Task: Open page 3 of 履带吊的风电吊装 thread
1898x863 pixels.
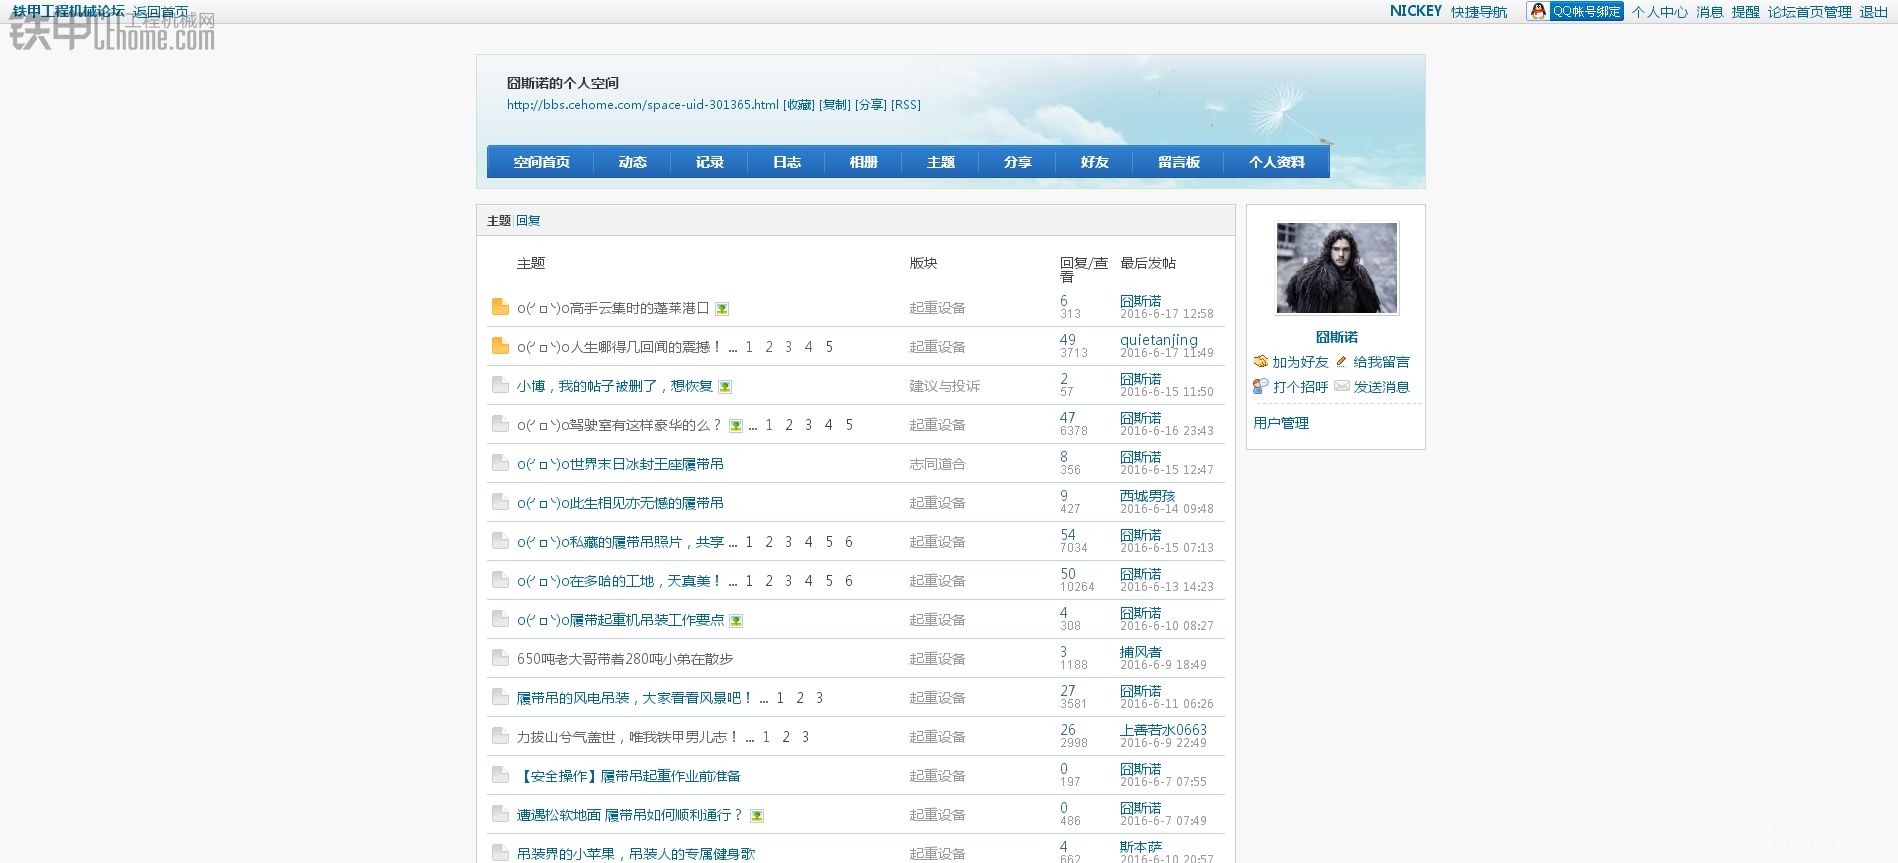Action: (819, 698)
